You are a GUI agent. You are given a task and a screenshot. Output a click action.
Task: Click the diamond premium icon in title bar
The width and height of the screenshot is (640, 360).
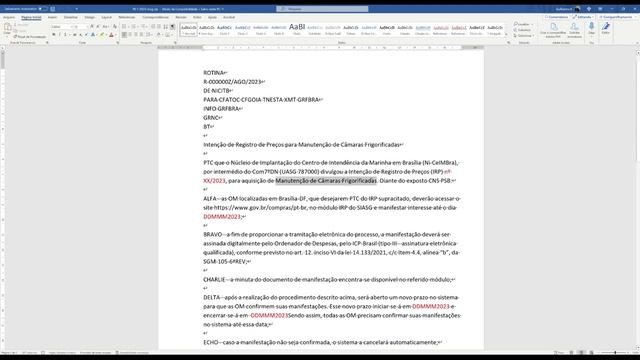coord(589,9)
